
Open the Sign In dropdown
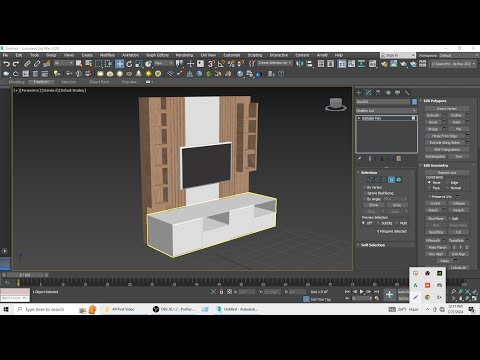[x=398, y=55]
